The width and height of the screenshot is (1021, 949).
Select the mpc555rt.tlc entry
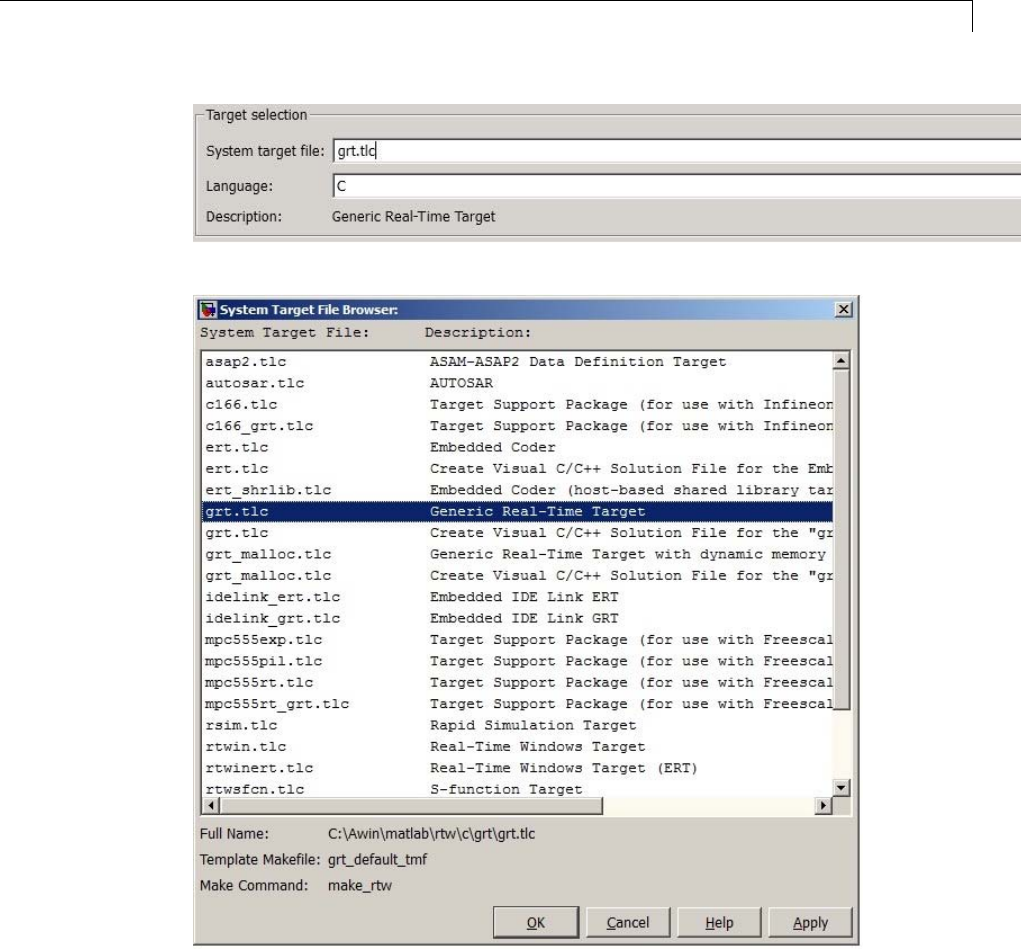click(x=518, y=683)
